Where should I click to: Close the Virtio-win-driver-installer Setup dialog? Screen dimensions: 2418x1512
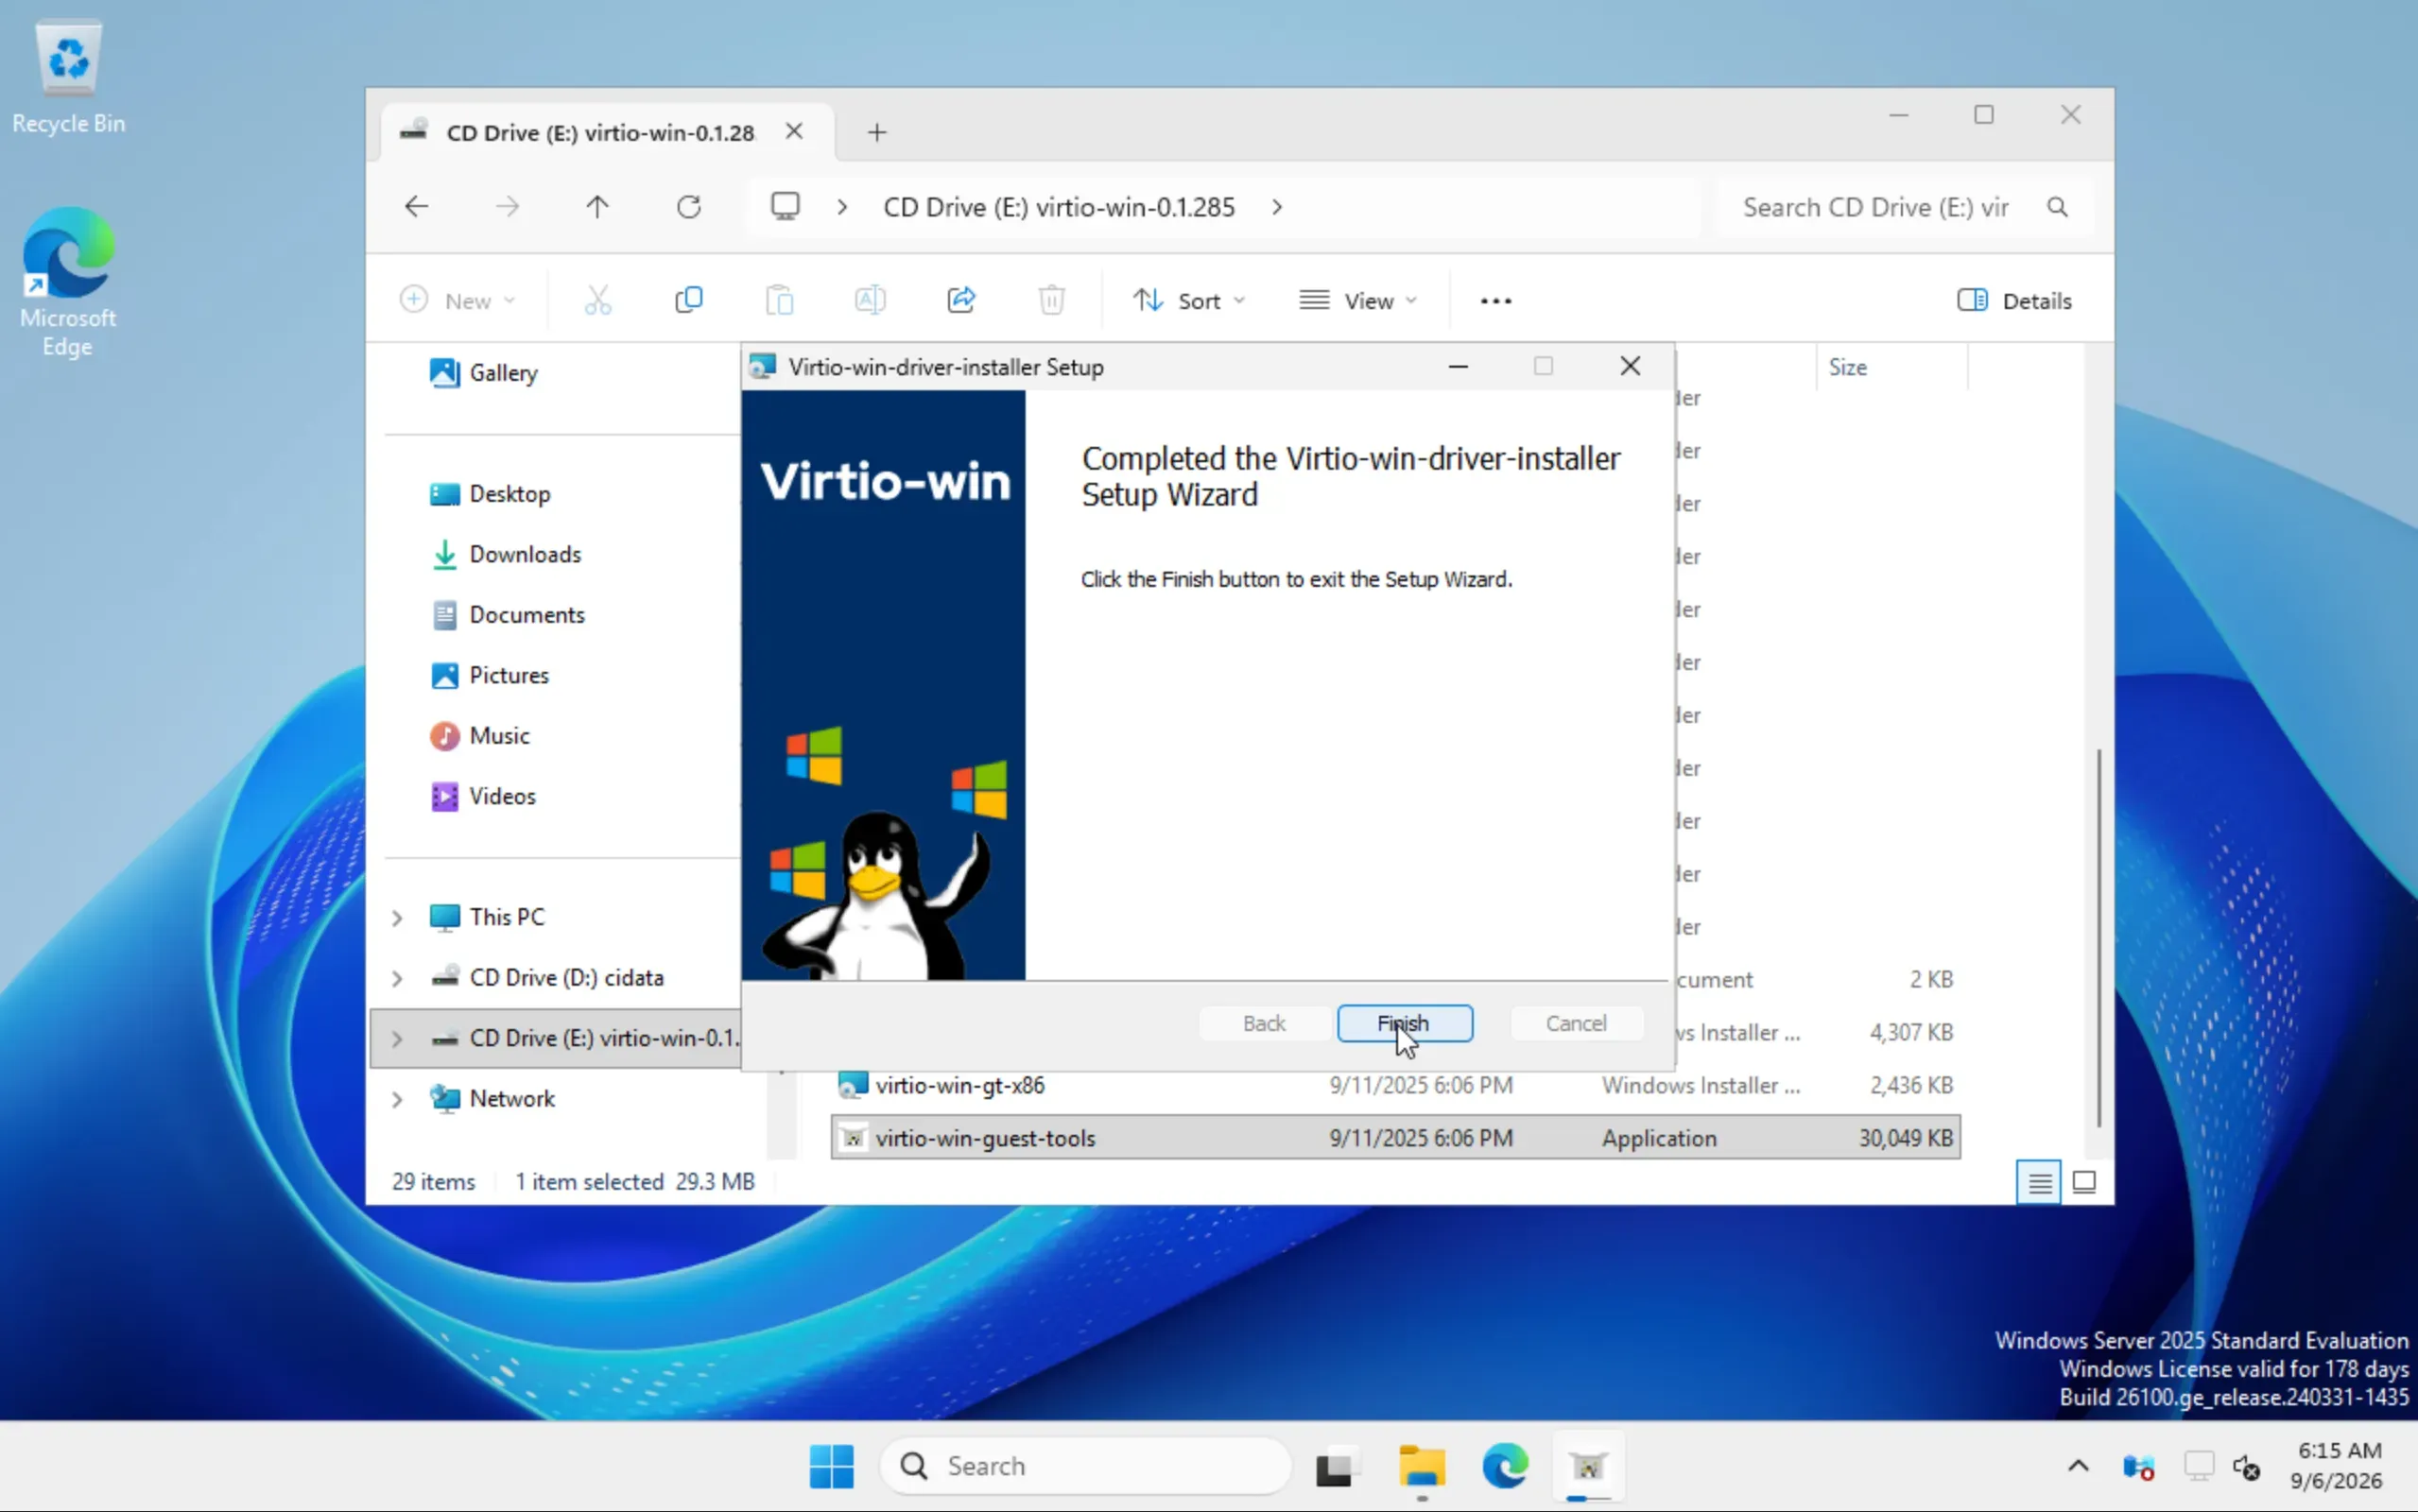(1630, 366)
